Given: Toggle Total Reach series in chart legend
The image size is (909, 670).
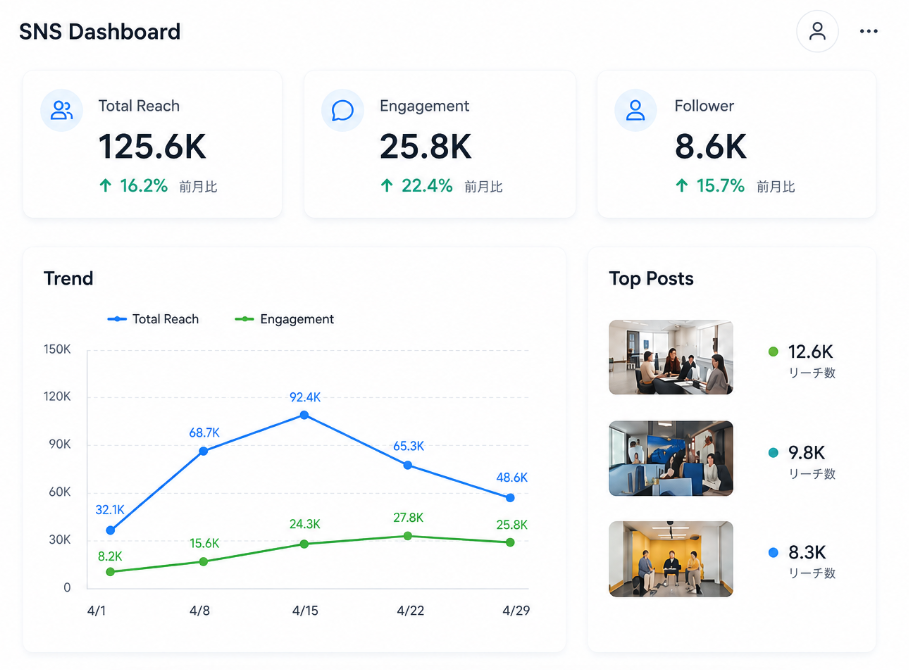Looking at the screenshot, I should tap(153, 319).
